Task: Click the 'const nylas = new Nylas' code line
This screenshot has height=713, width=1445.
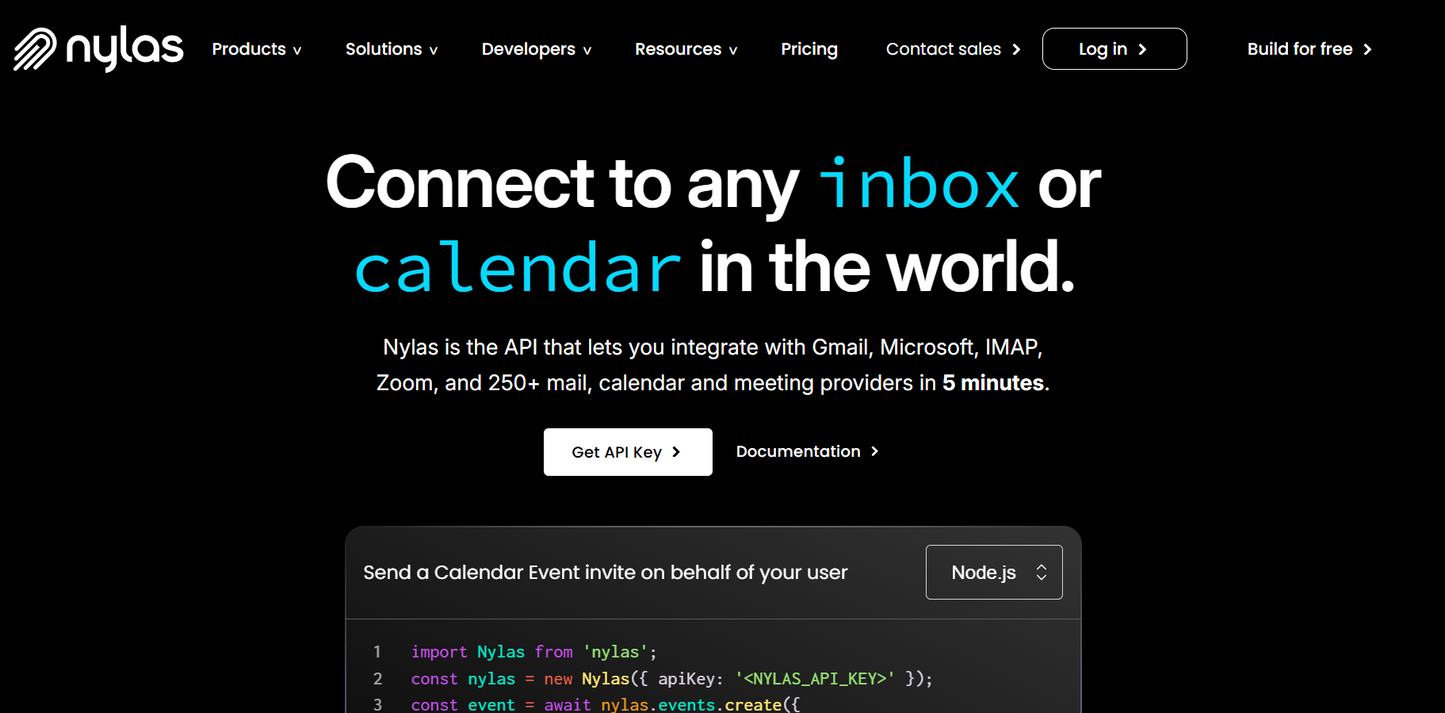Action: (671, 679)
